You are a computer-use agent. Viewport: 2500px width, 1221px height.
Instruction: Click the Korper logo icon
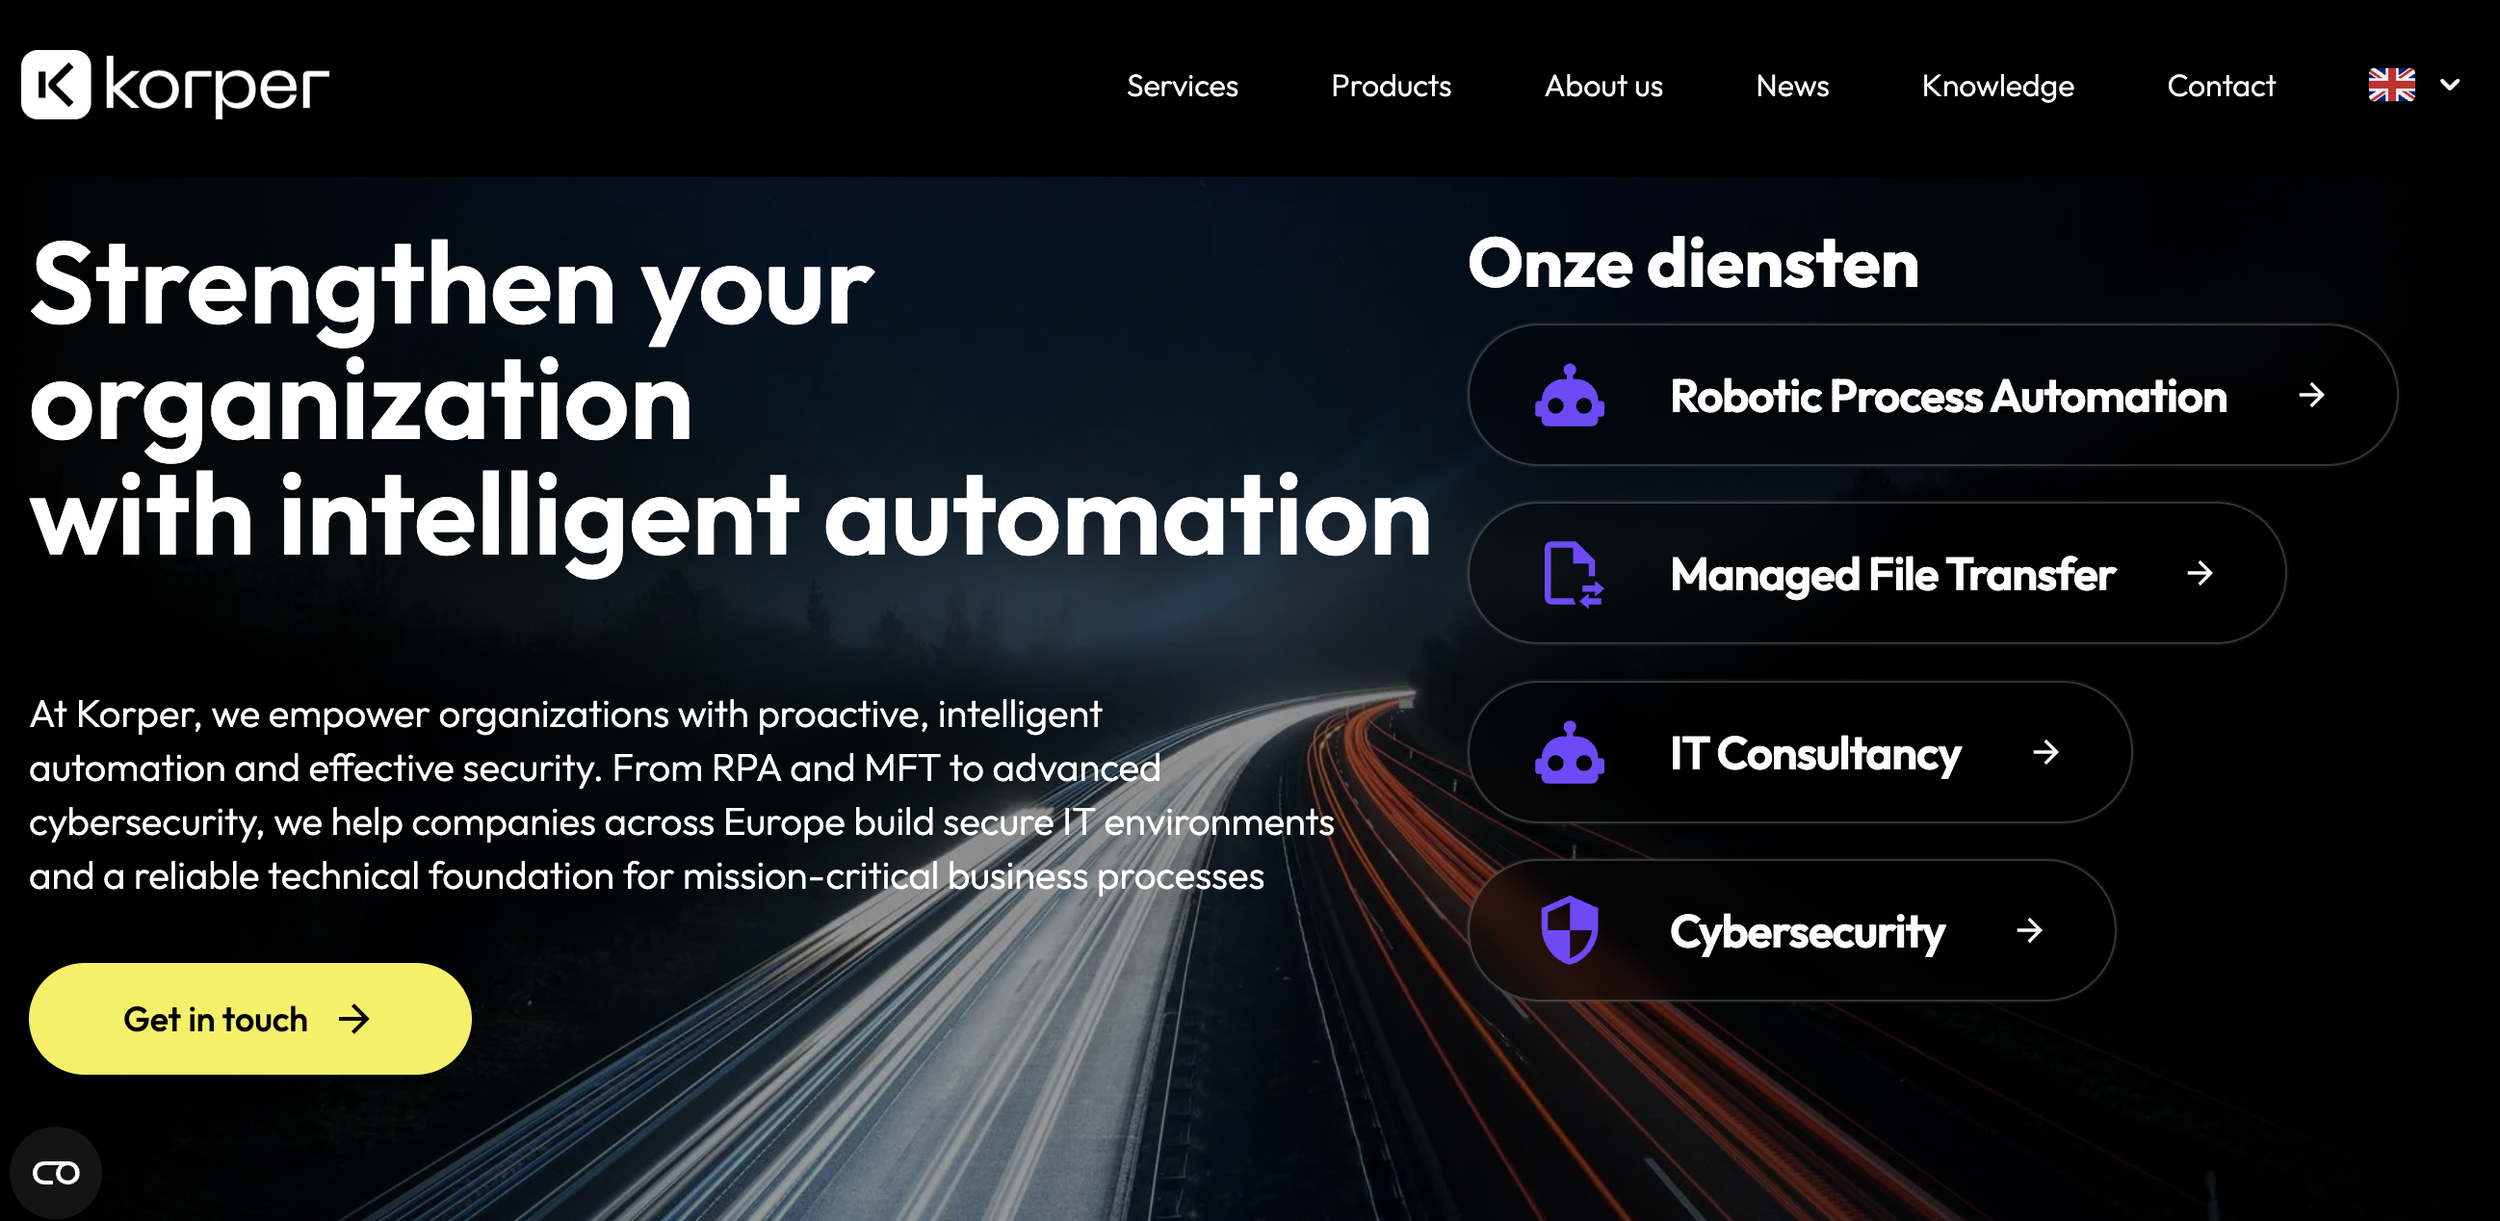(x=56, y=85)
